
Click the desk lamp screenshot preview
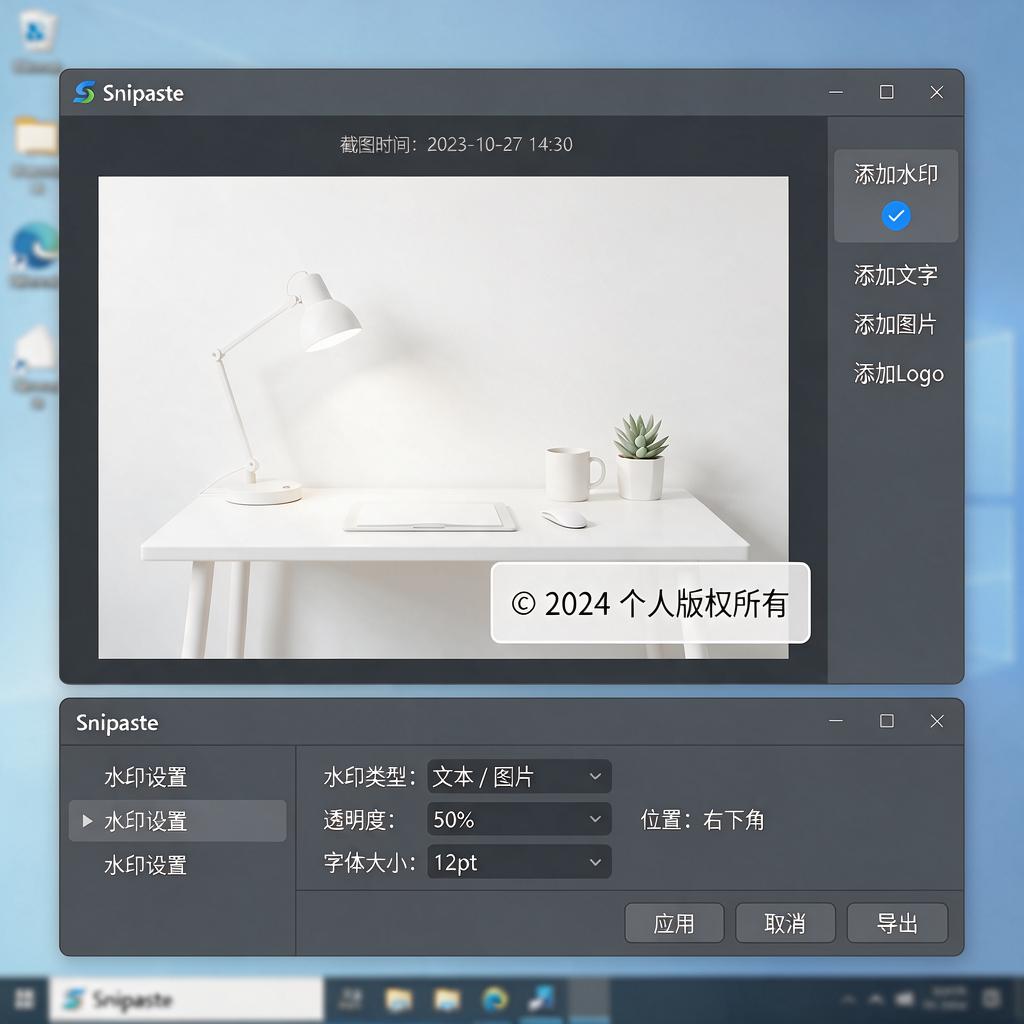coord(443,417)
